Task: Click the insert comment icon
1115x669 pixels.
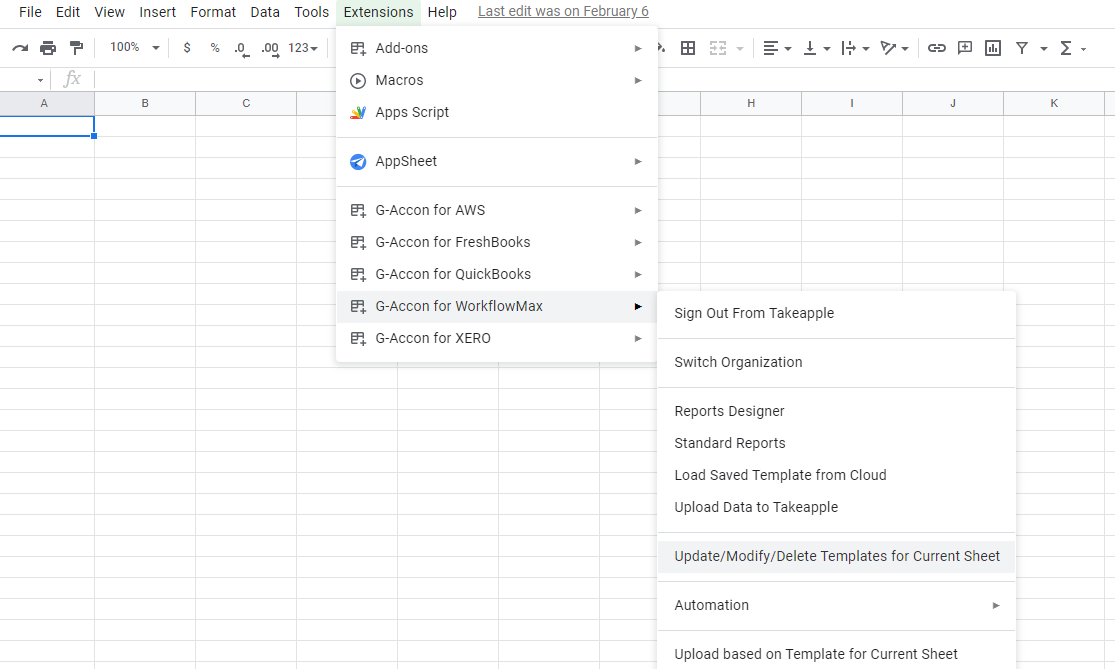Action: point(965,48)
